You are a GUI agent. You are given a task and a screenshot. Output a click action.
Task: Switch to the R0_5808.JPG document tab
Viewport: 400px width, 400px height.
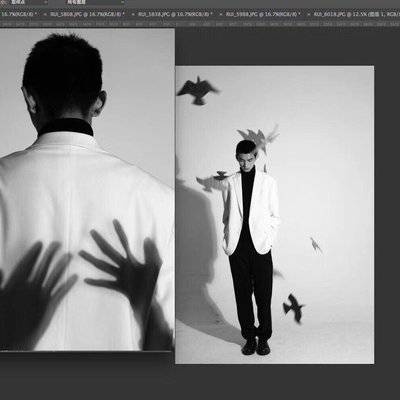point(87,14)
